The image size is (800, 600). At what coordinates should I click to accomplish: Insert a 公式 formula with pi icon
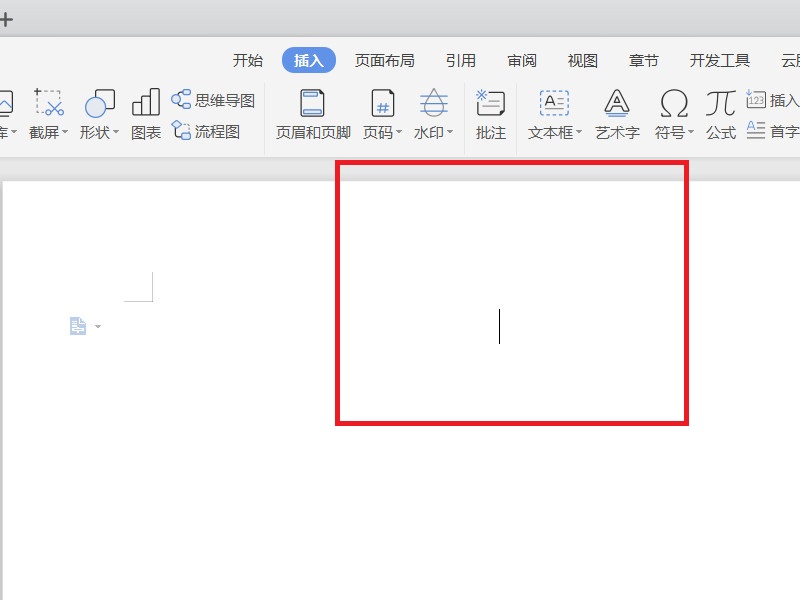coord(720,115)
